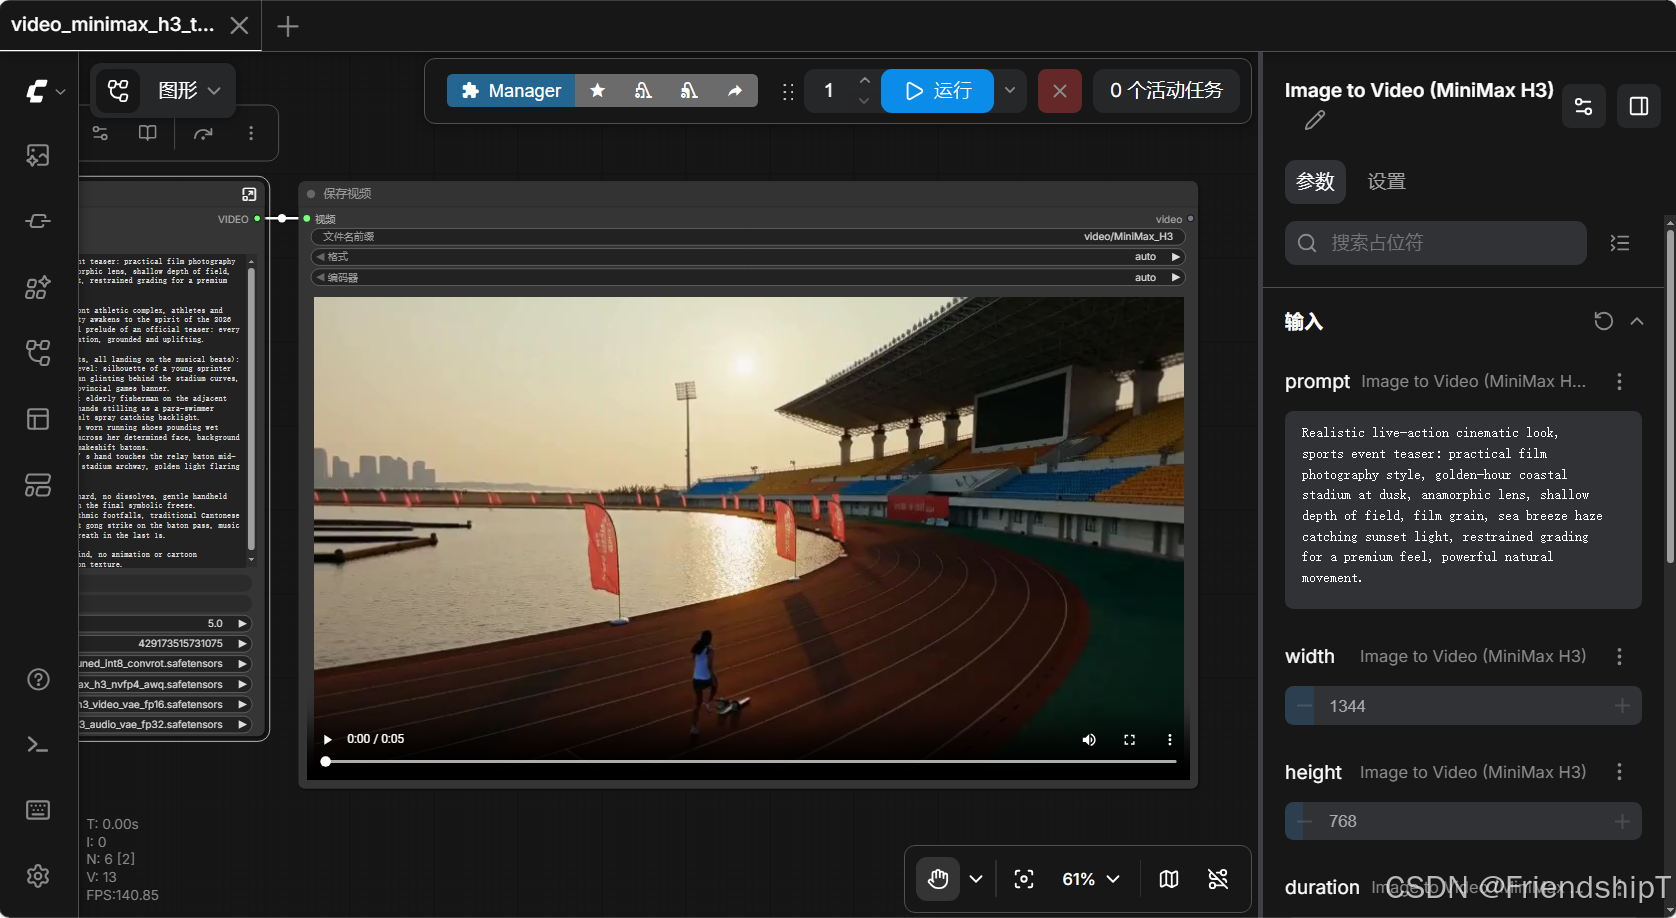Decrease the height value with minus
Image resolution: width=1676 pixels, height=918 pixels.
[x=1304, y=822]
